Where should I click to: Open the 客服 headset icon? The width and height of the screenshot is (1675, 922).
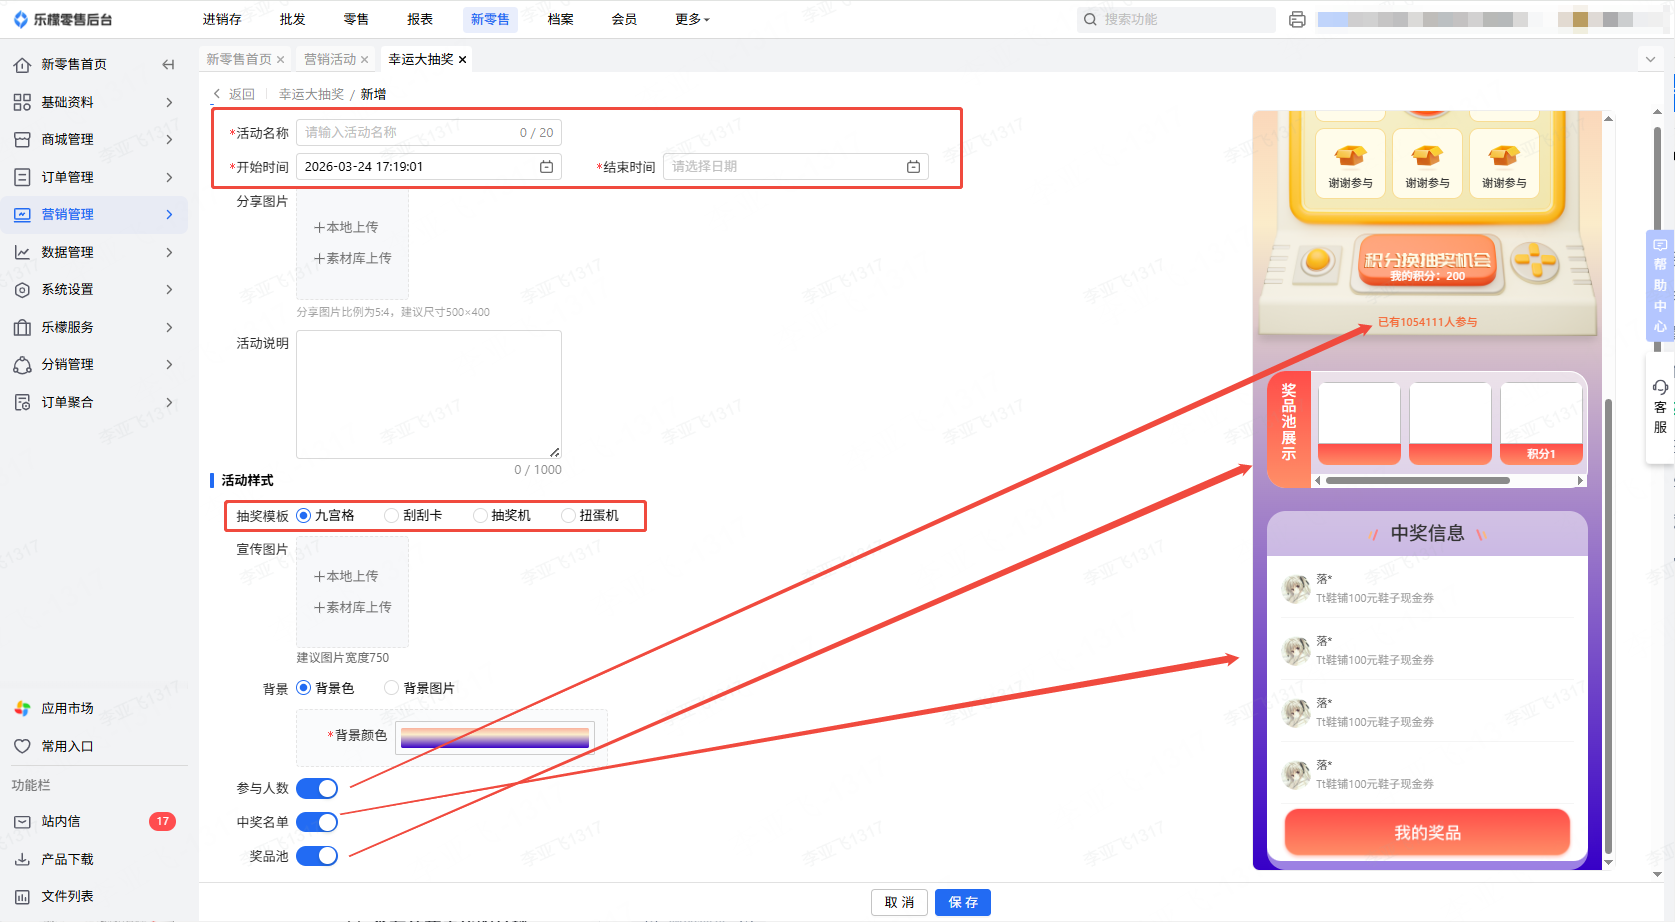1660,387
